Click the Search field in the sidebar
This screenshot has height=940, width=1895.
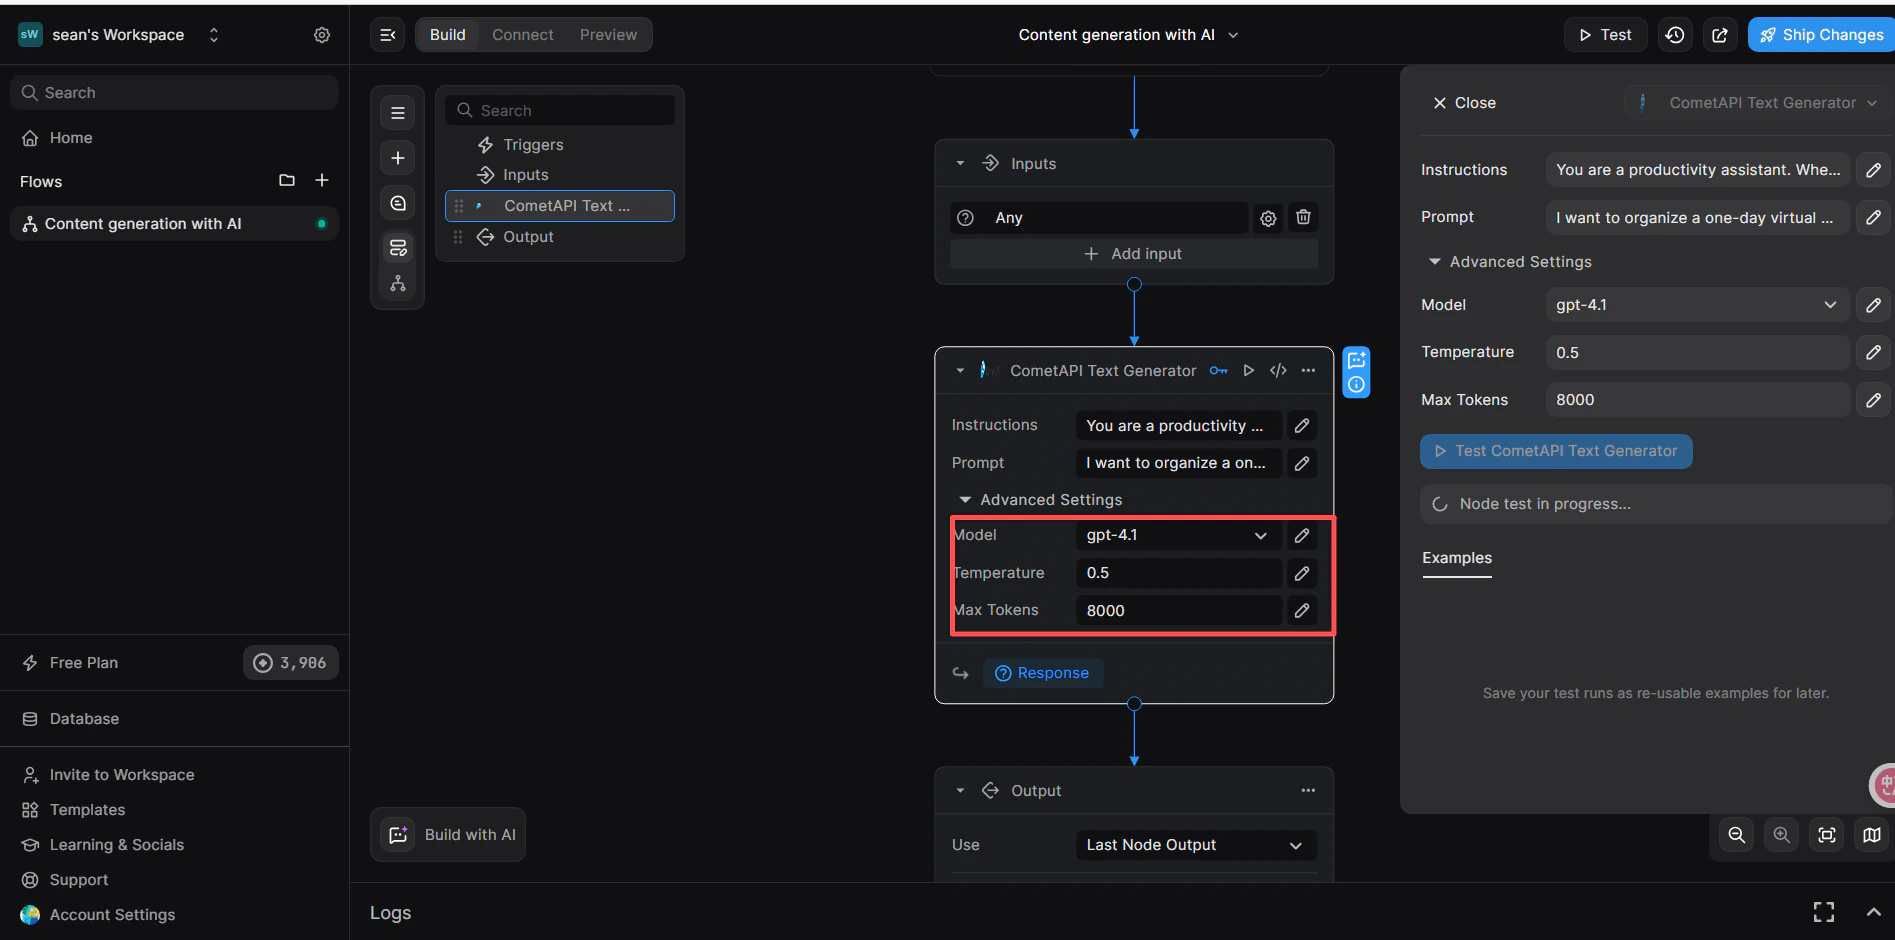pos(175,92)
